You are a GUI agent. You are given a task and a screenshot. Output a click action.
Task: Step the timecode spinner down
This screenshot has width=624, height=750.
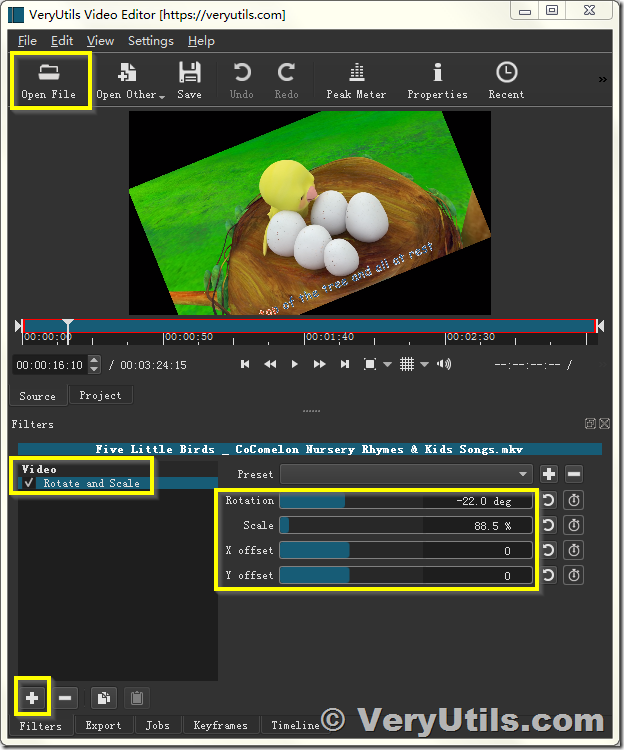[x=95, y=370]
